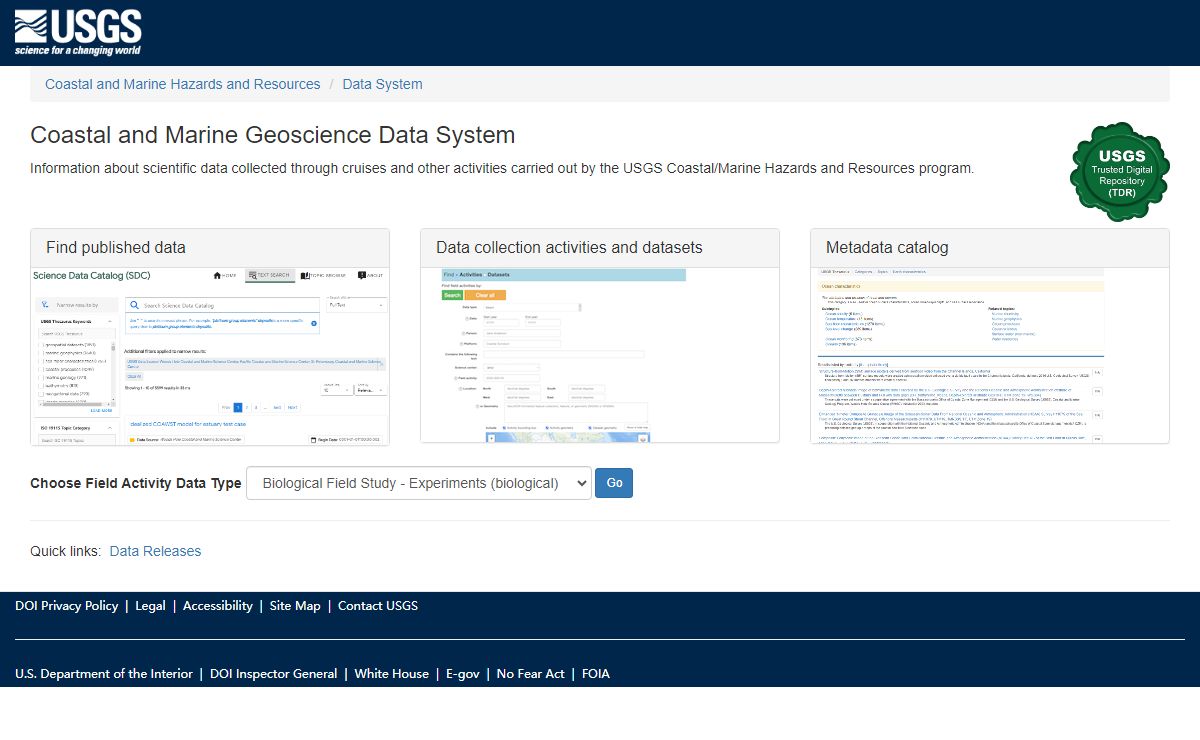Click the Data System breadcrumb link
The height and width of the screenshot is (740, 1200).
pyautogui.click(x=382, y=84)
